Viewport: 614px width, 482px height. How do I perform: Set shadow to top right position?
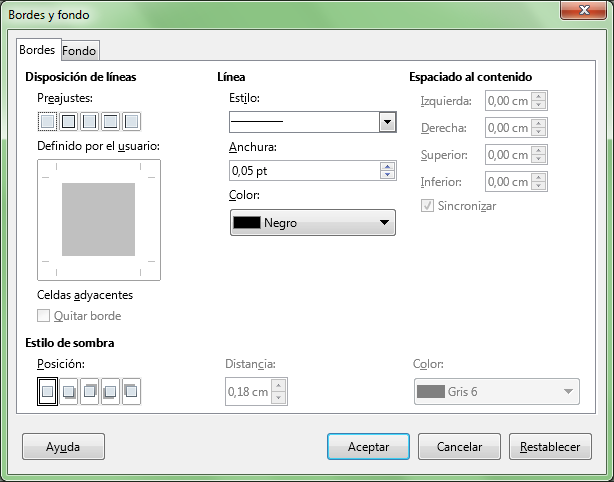coord(90,392)
